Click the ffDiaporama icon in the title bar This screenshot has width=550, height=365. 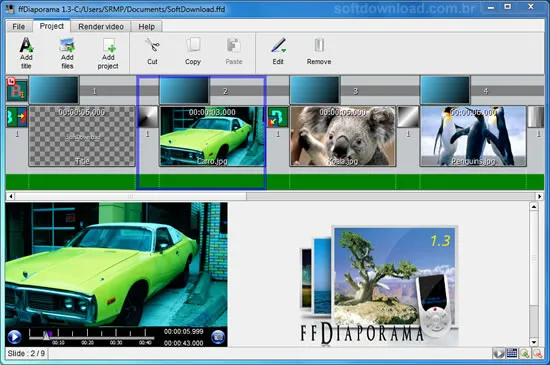(11, 9)
